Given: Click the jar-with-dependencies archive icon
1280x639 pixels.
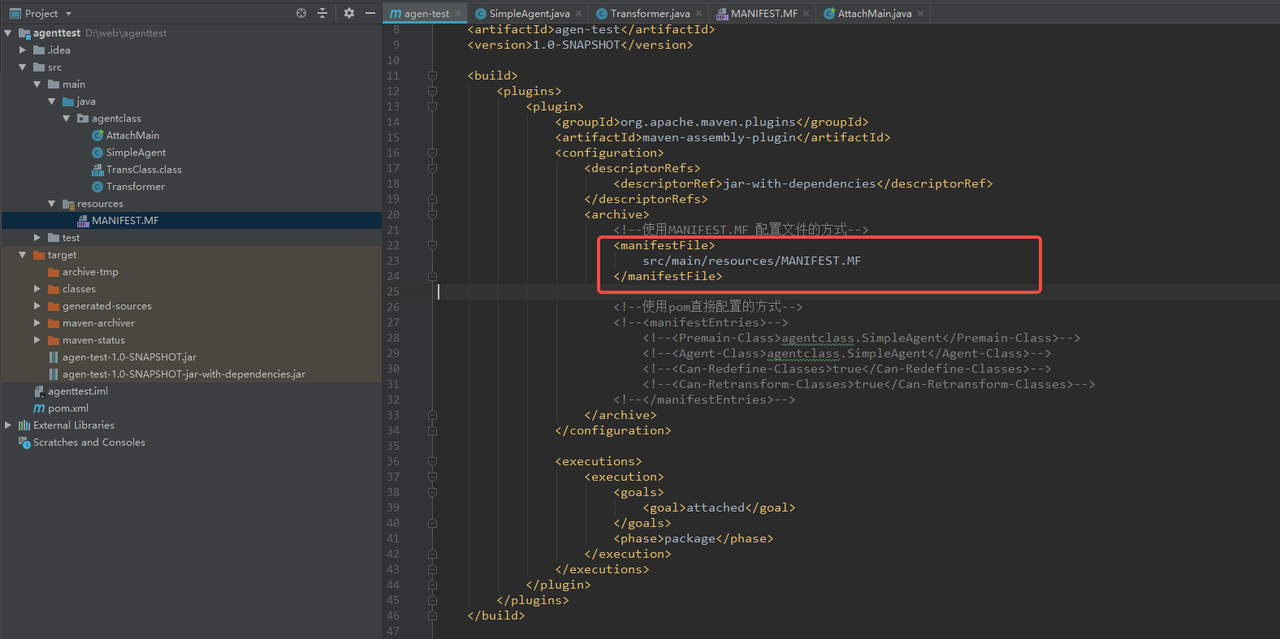Looking at the screenshot, I should click(x=54, y=373).
